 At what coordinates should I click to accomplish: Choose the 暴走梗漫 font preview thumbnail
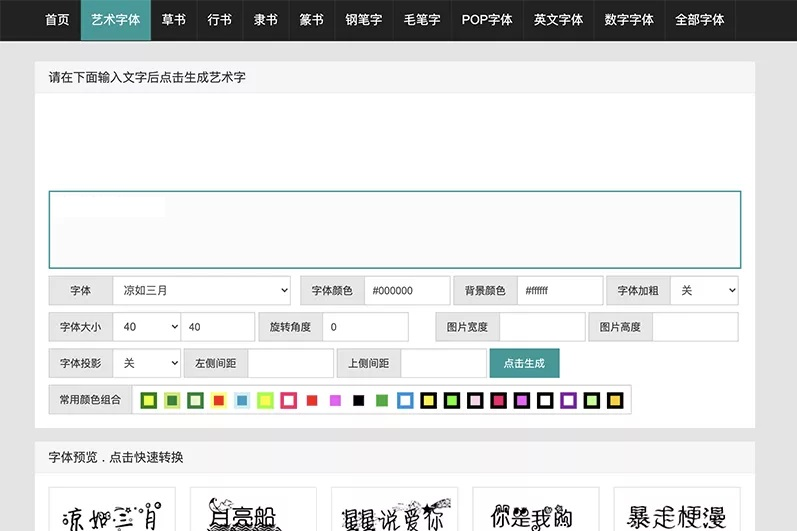[x=677, y=509]
